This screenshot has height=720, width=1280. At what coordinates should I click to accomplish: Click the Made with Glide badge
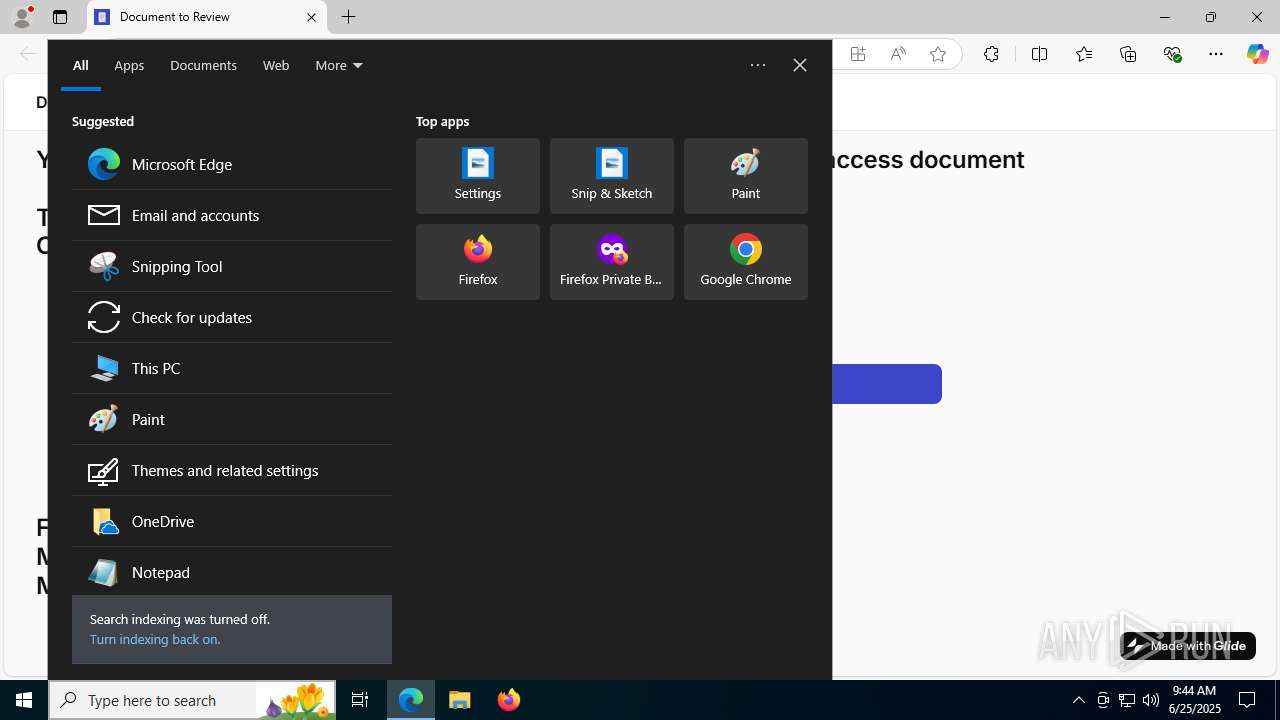[x=1188, y=646]
